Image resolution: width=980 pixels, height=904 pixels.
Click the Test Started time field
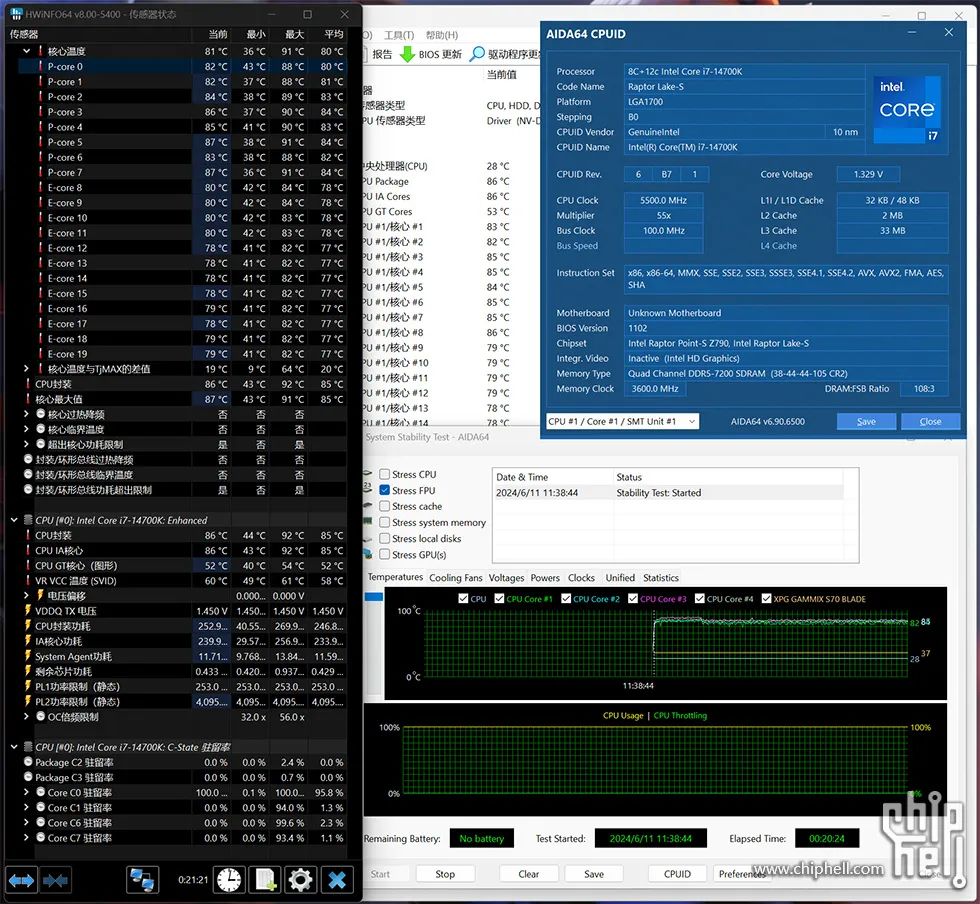point(651,838)
